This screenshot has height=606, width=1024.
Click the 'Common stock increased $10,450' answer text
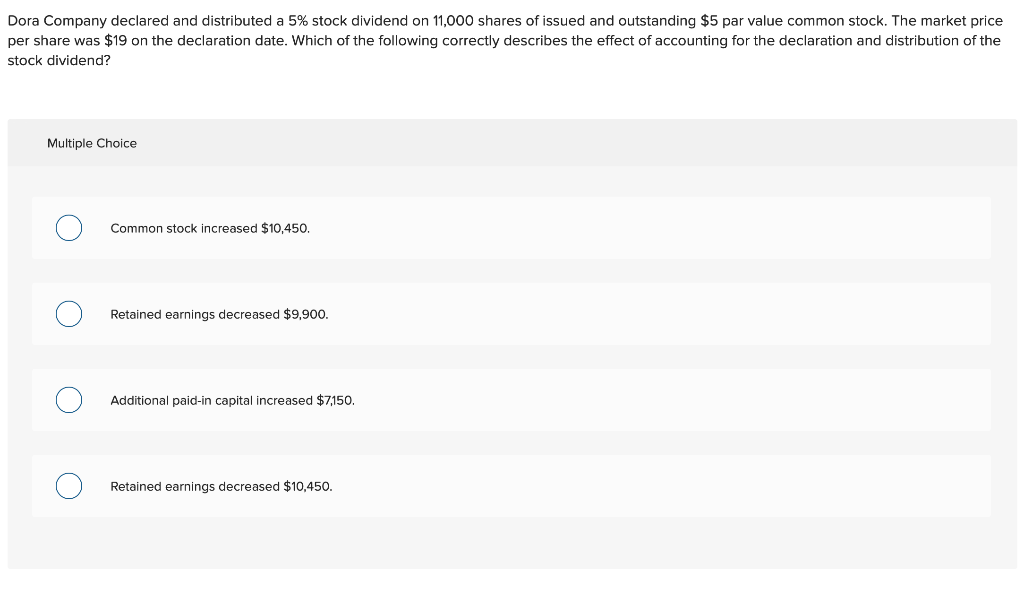pyautogui.click(x=209, y=228)
